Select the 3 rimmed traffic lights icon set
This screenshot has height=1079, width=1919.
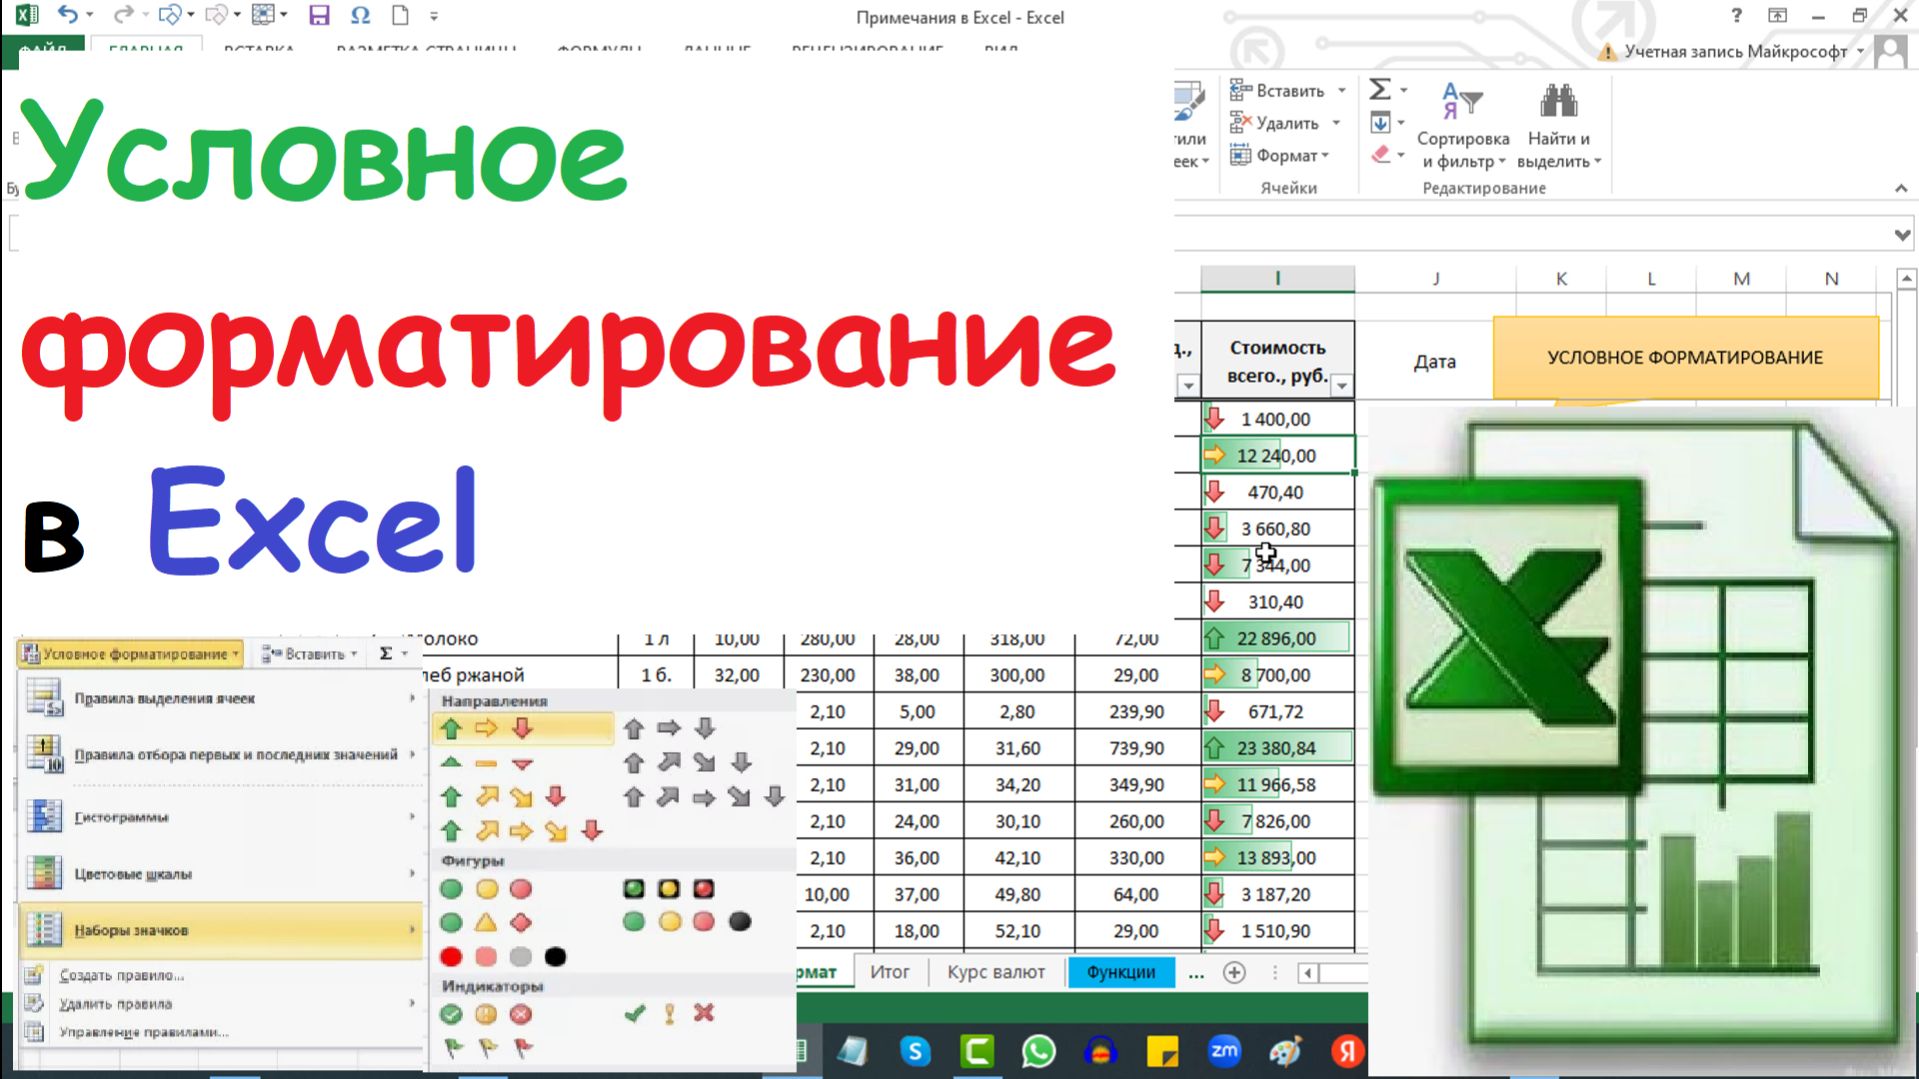coord(669,889)
